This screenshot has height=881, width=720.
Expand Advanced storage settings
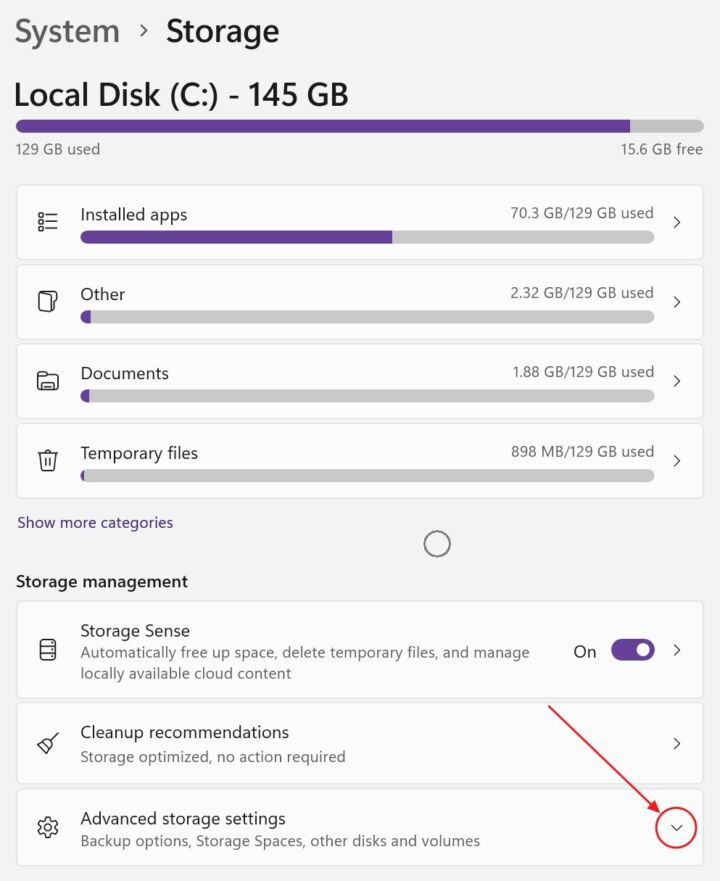676,828
